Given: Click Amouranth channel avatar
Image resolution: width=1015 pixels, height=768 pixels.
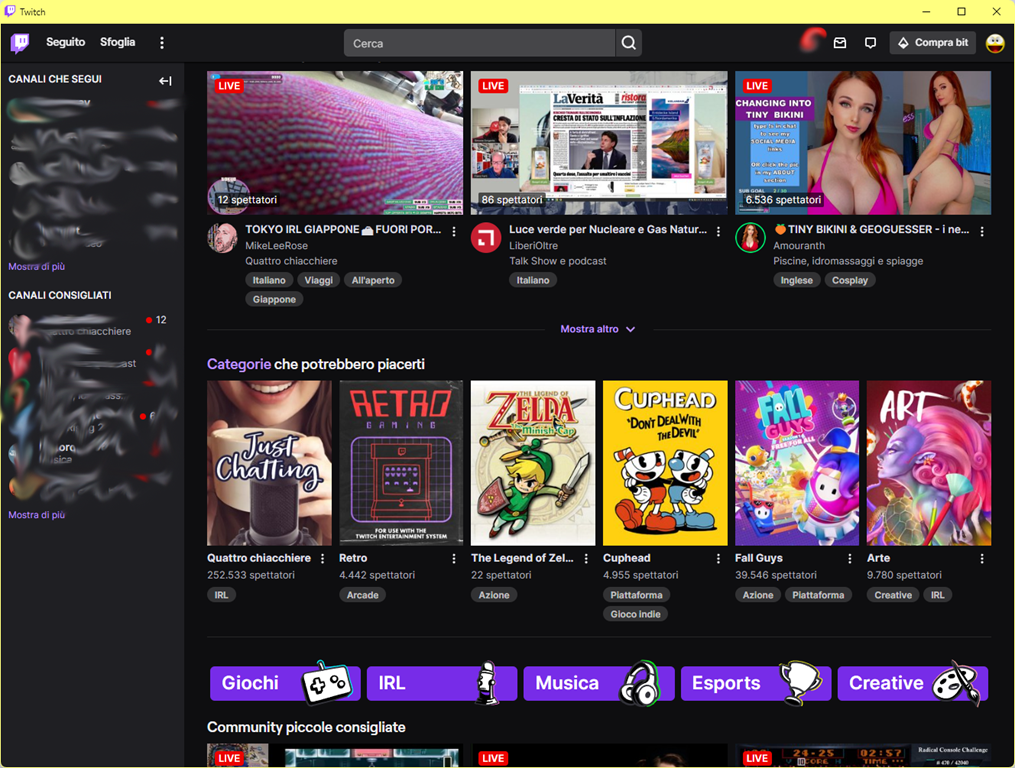Looking at the screenshot, I should tap(750, 238).
